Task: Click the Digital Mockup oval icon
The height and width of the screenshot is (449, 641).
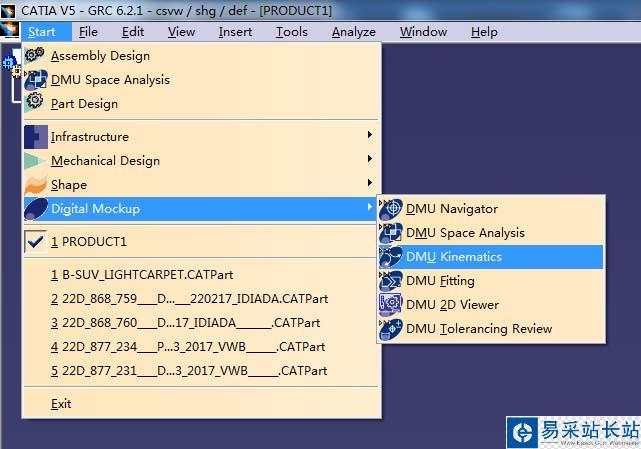Action: 36,209
